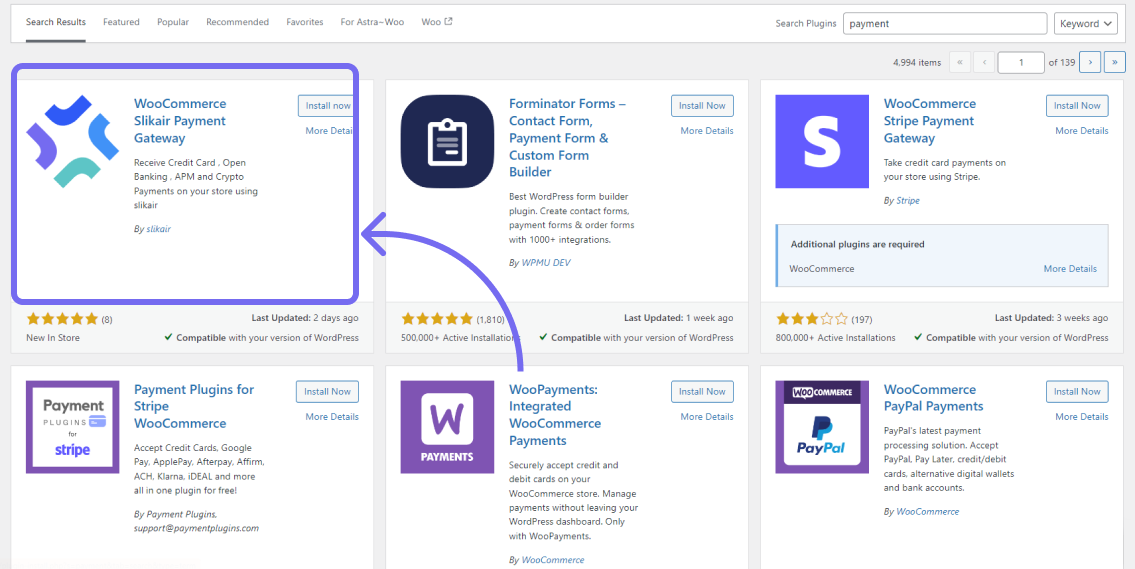Image resolution: width=1135 pixels, height=569 pixels.
Task: Open the WooCommerce Stripe Payment Gateway title
Action: (930, 121)
